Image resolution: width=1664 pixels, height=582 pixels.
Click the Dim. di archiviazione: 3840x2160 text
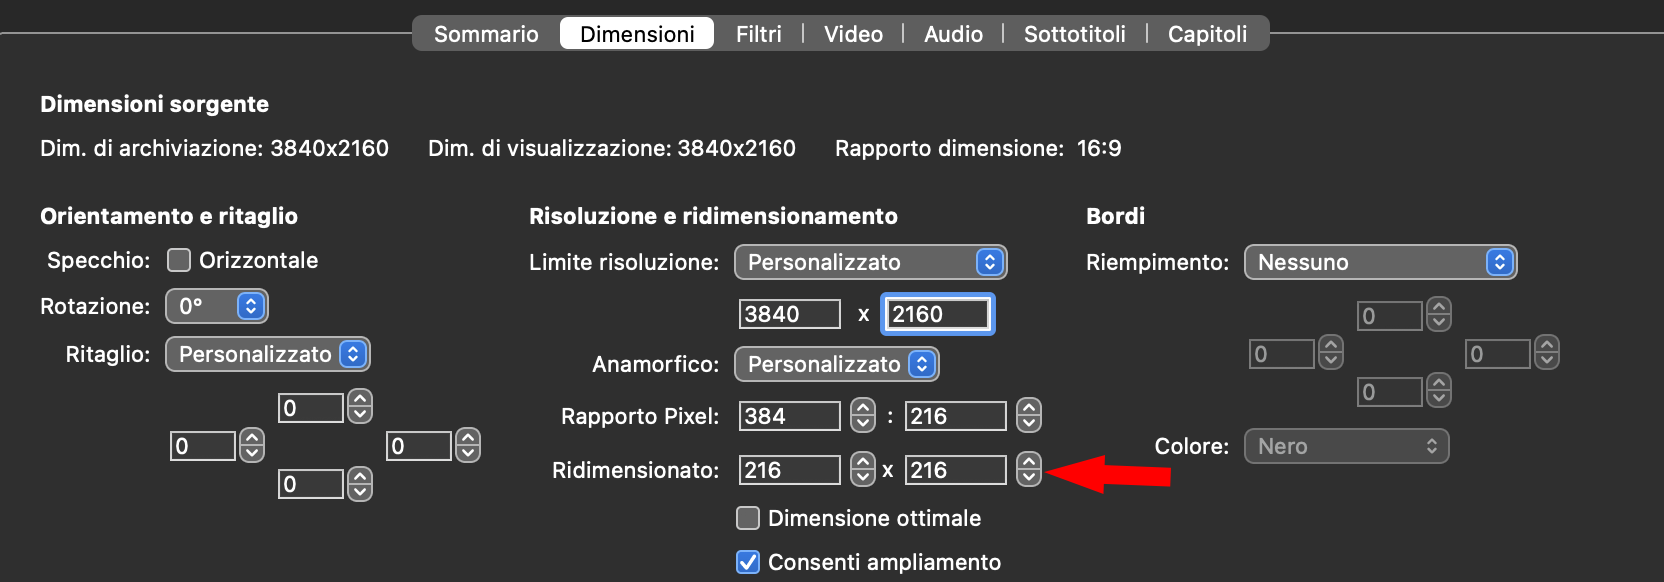[x=214, y=148]
